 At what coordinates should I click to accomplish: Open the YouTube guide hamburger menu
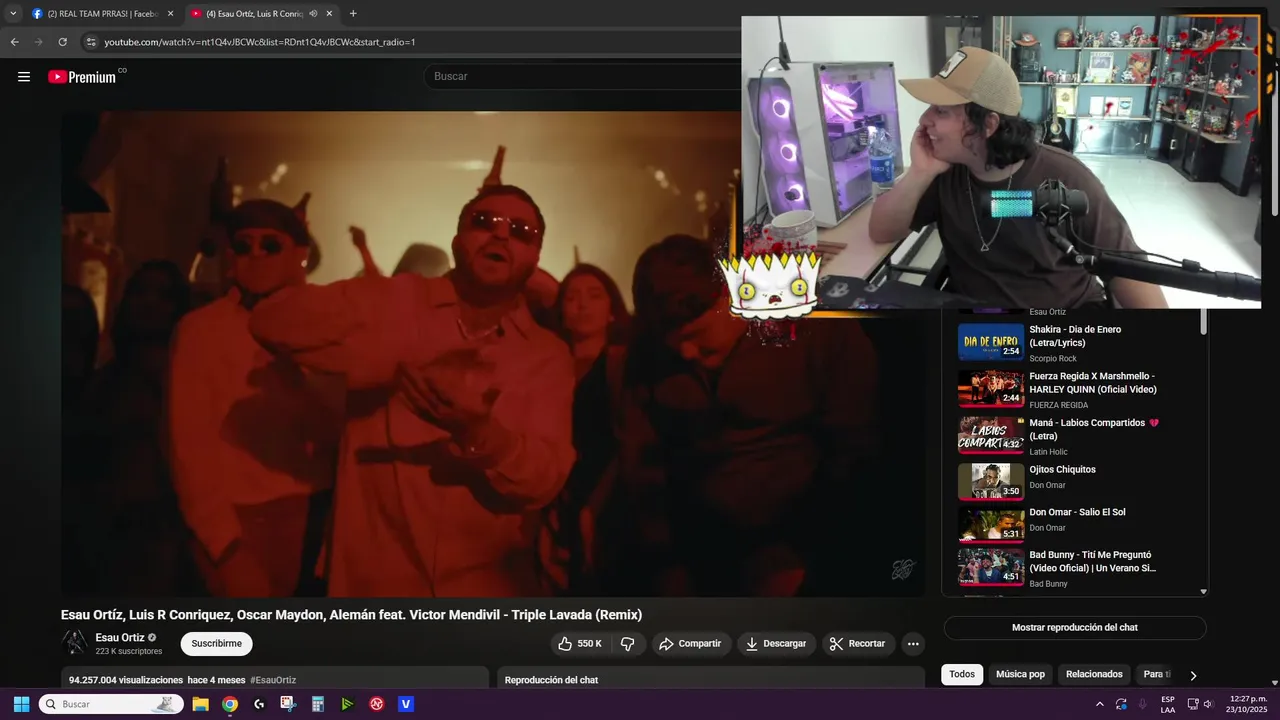24,77
